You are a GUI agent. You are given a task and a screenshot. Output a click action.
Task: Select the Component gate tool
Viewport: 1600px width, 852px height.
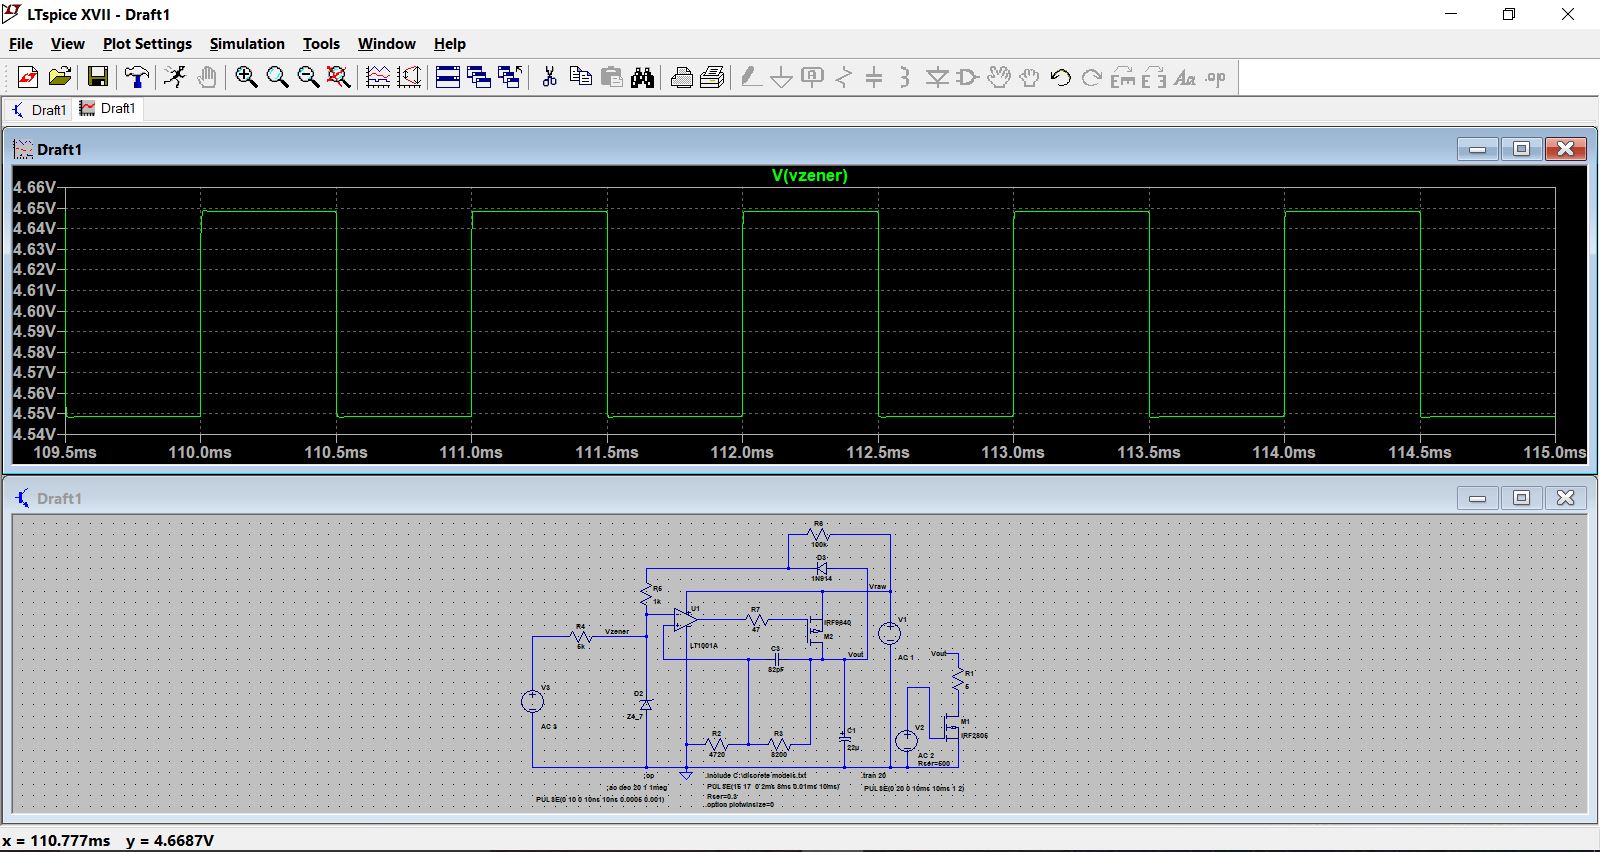pos(968,77)
